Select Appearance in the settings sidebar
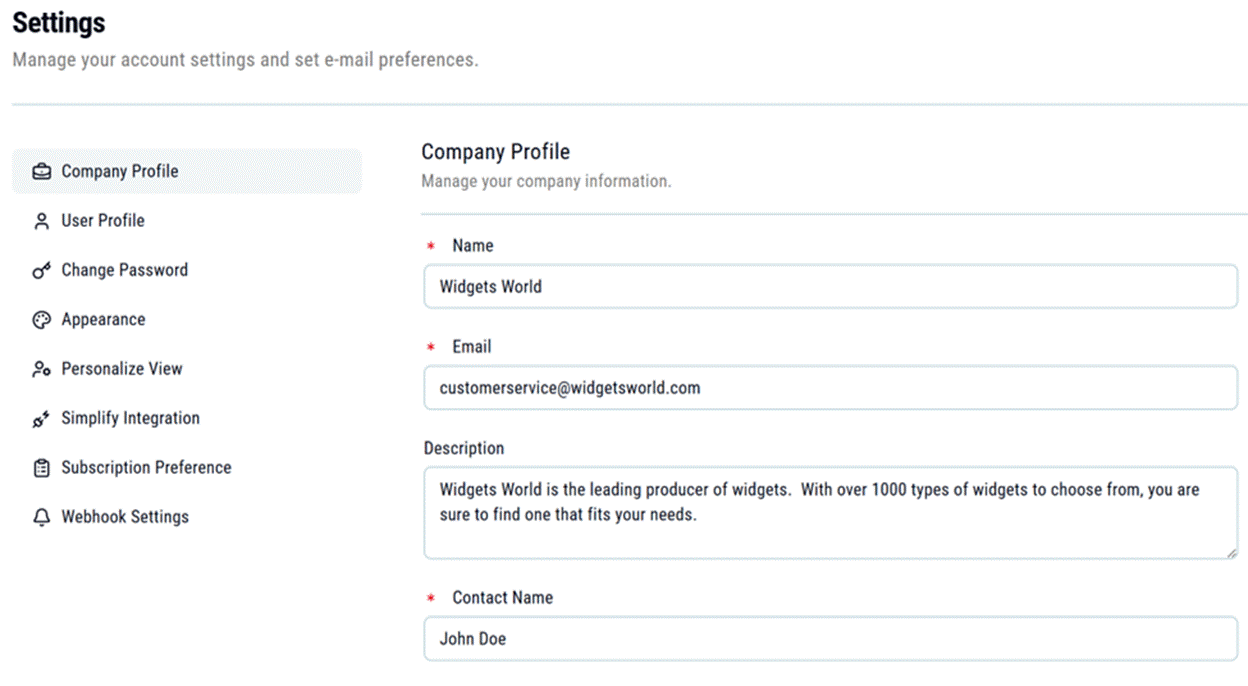 tap(104, 319)
